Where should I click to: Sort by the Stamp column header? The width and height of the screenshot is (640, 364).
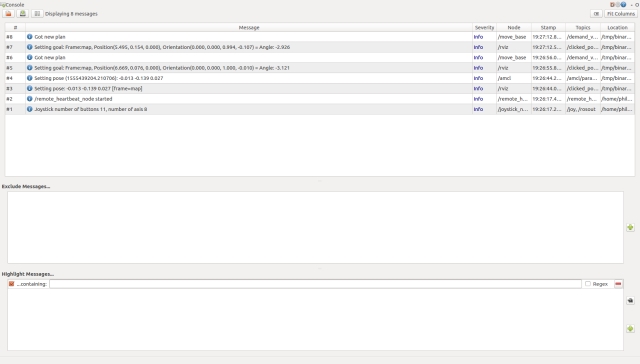pyautogui.click(x=548, y=27)
